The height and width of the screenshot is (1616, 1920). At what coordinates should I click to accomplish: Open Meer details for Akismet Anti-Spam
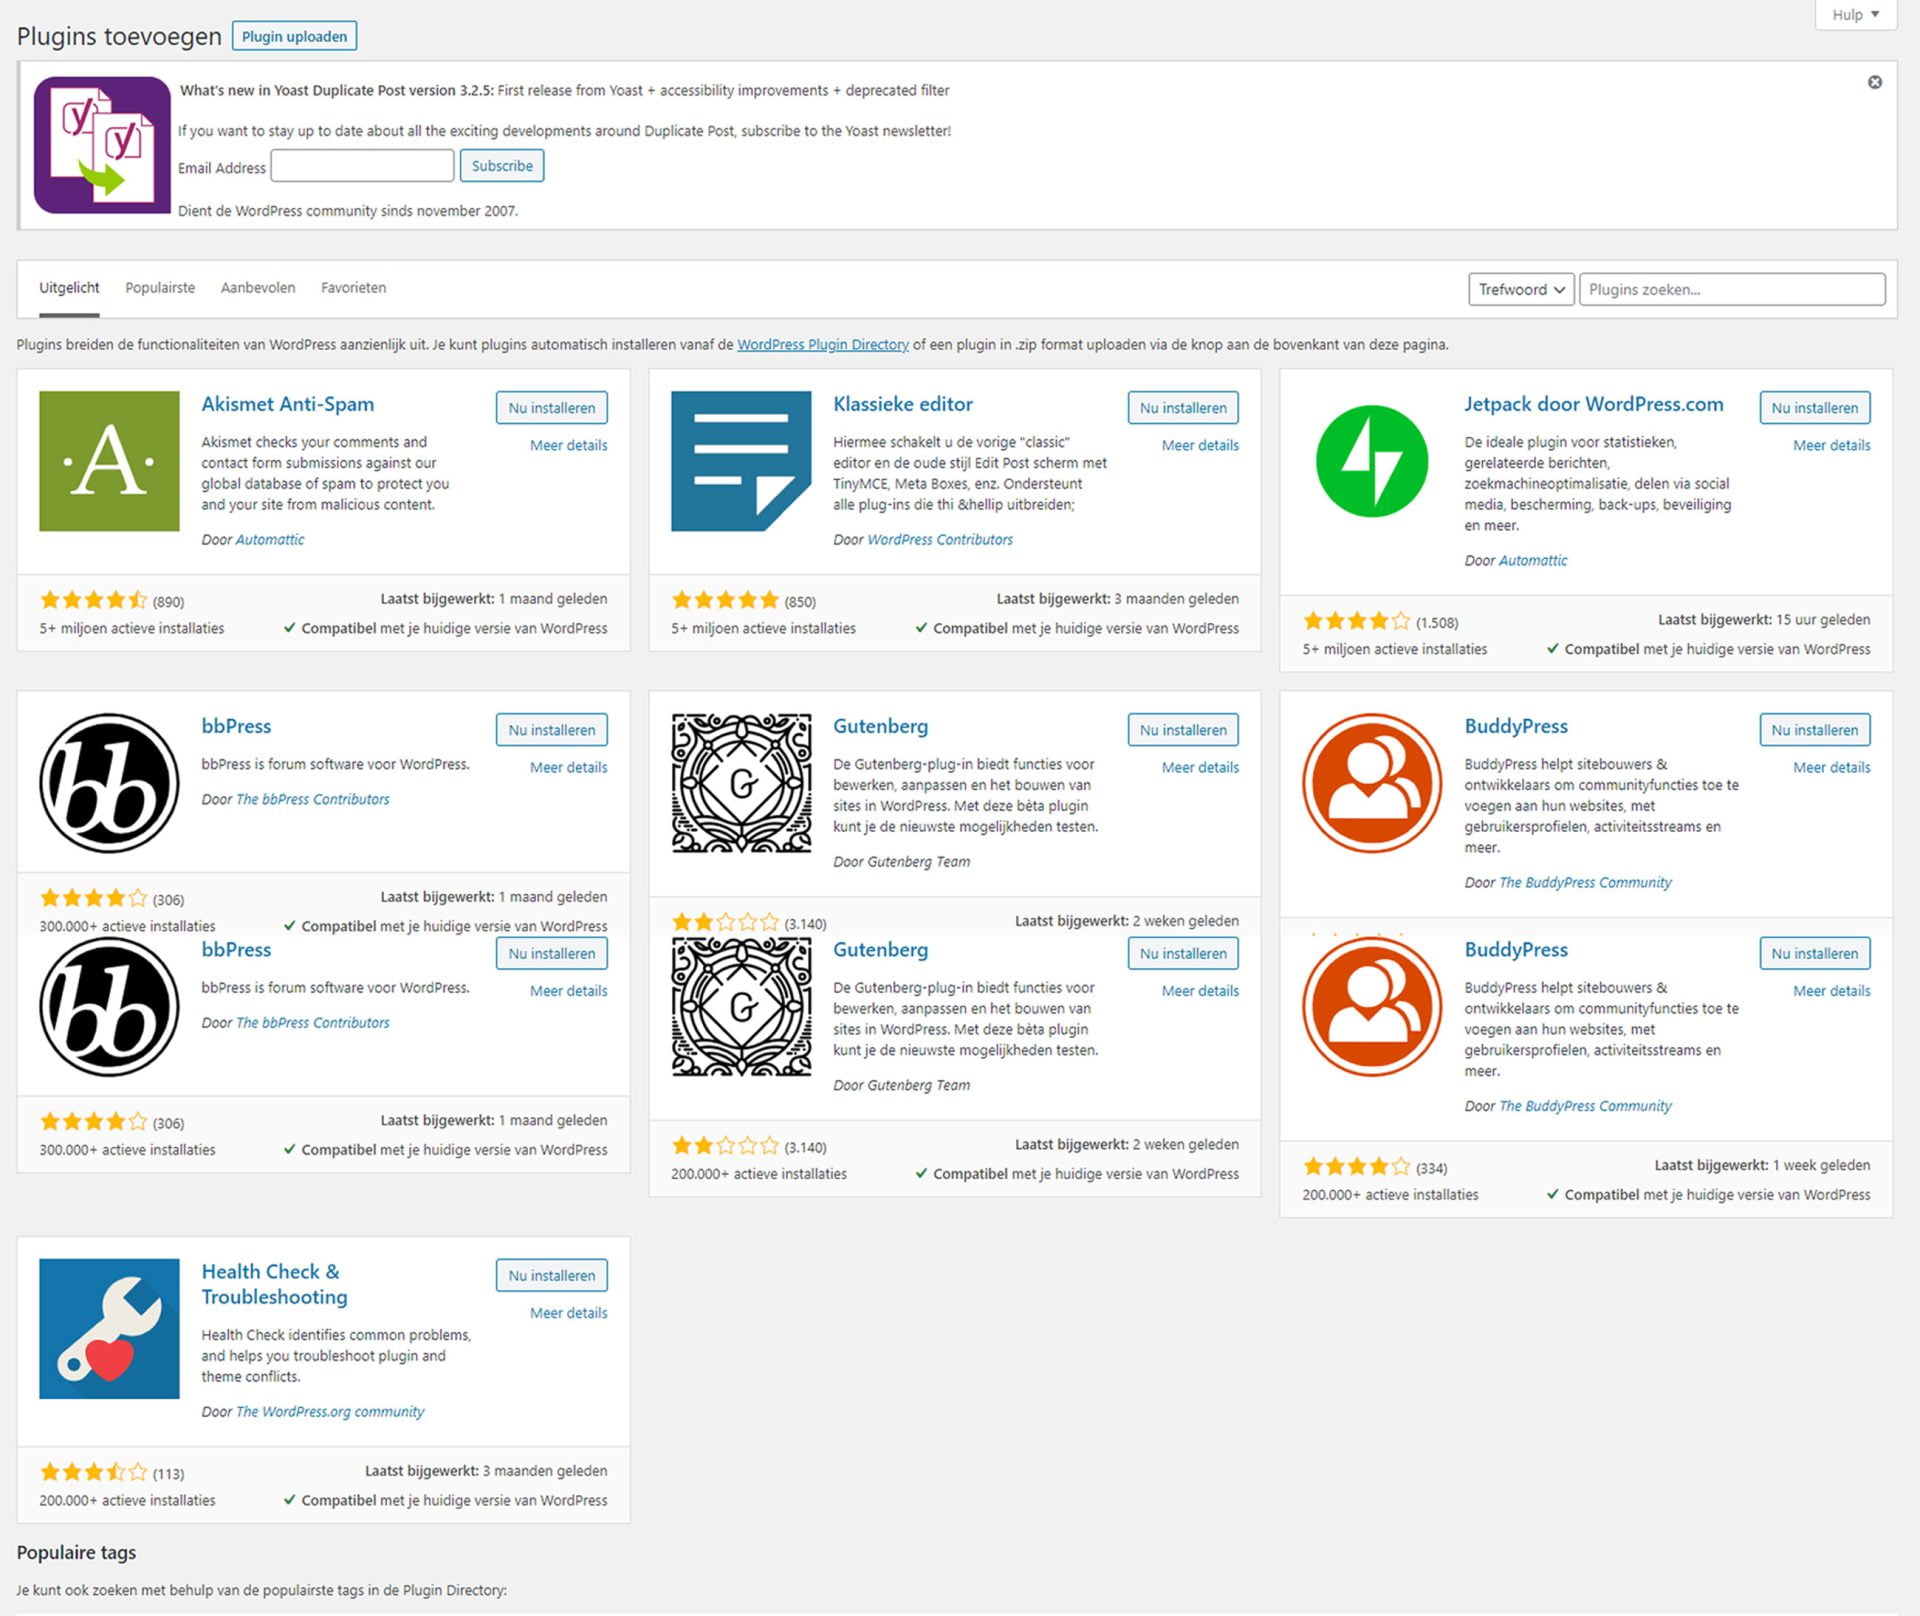pos(568,445)
